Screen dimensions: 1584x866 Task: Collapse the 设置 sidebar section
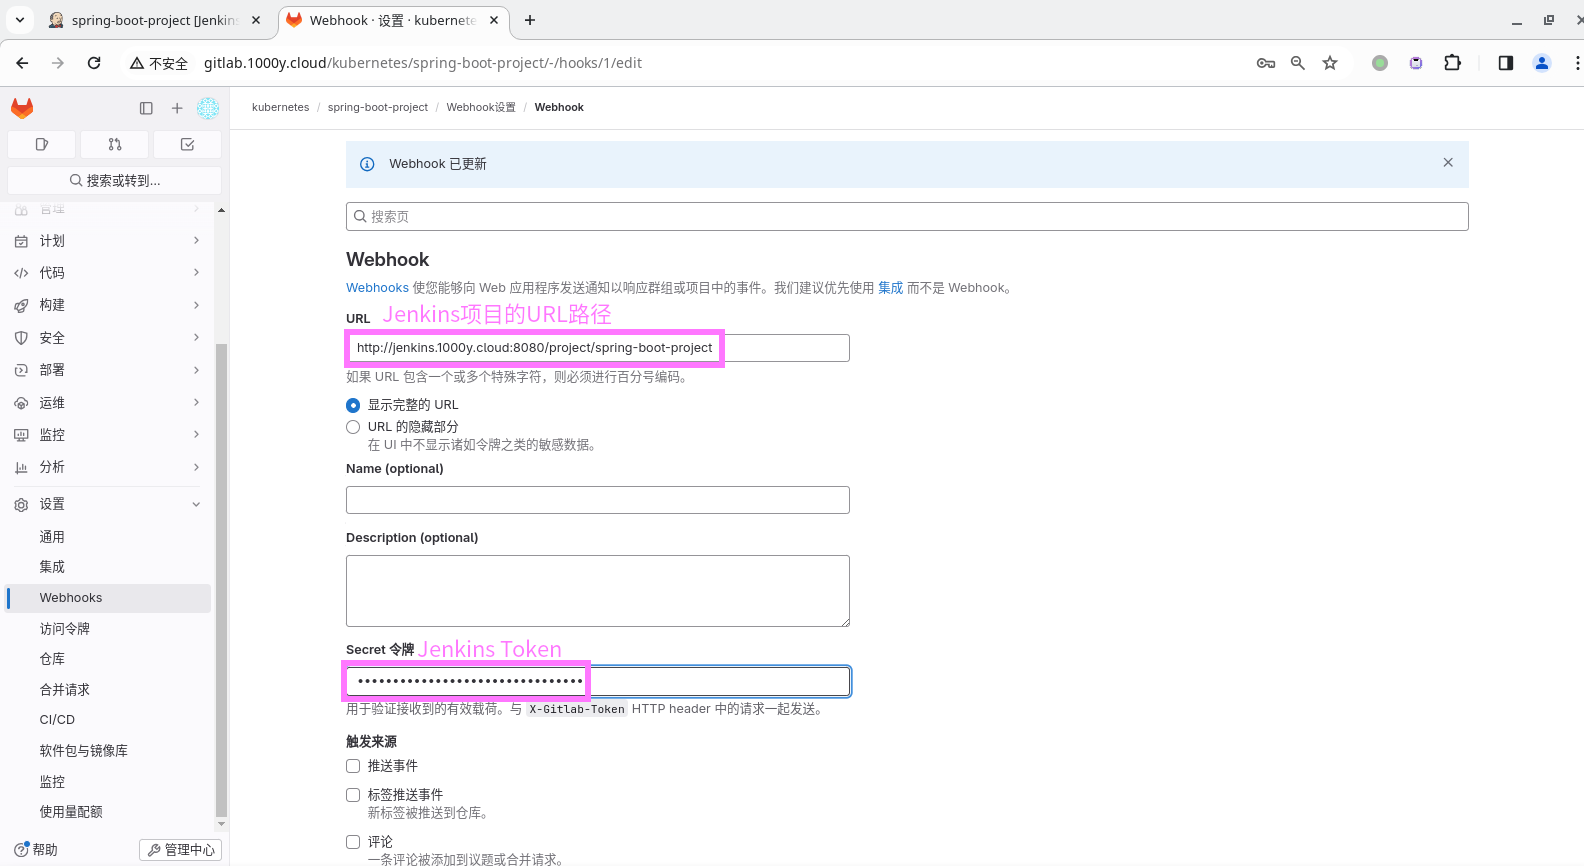[108, 504]
